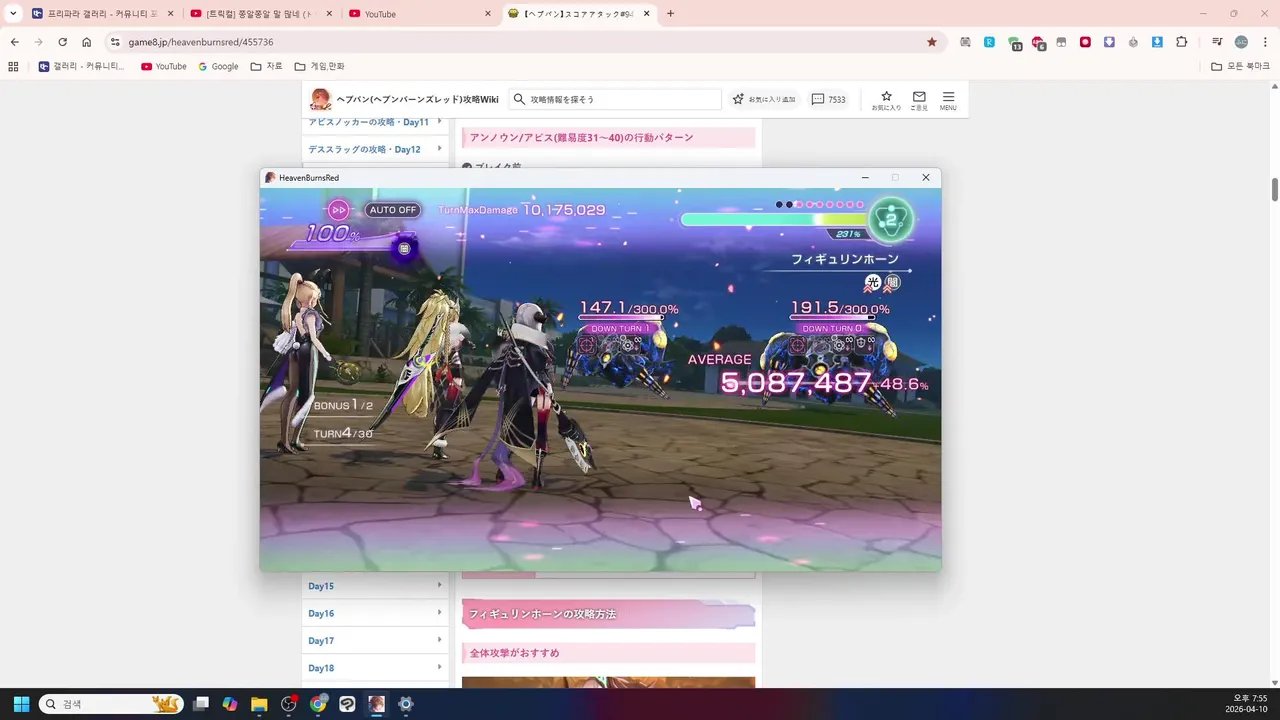Screen dimensions: 1280x720
Task: Open the wiki MENU hamburger
Action: click(x=948, y=100)
